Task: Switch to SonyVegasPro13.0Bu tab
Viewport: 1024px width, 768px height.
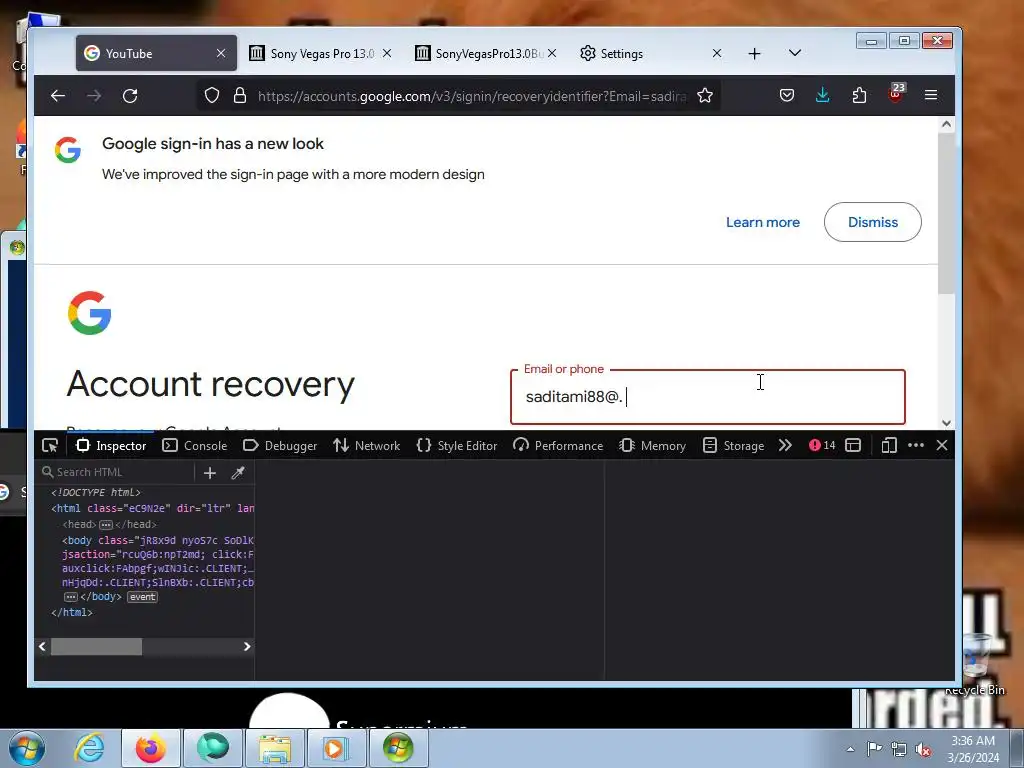Action: click(486, 54)
